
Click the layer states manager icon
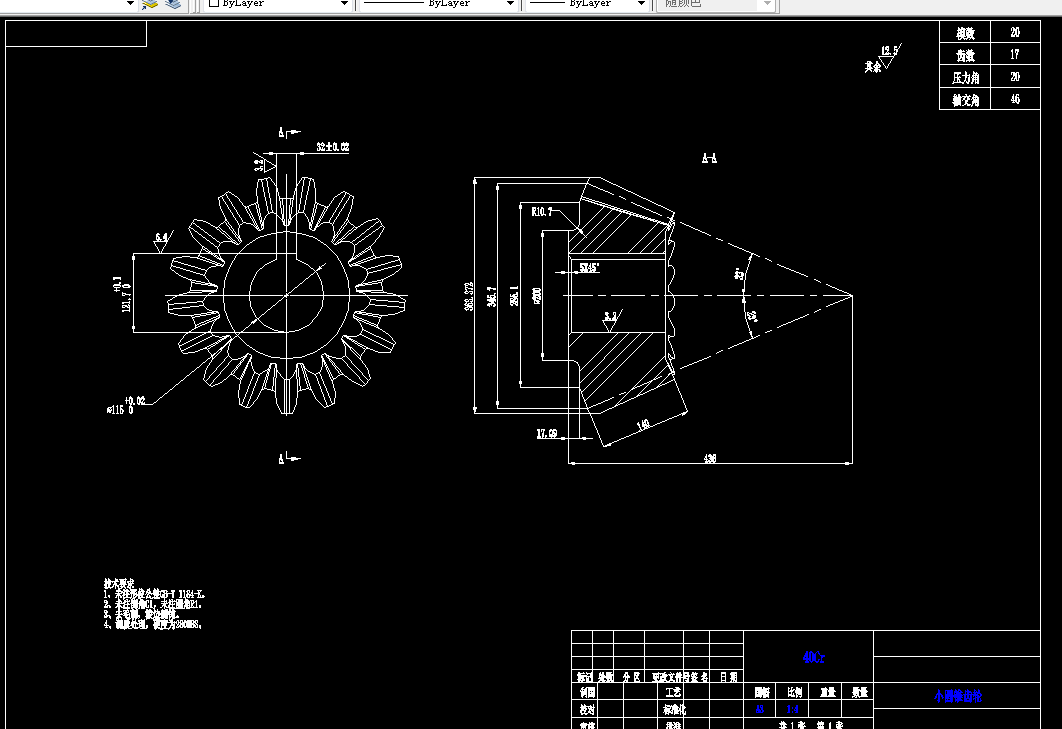pos(173,4)
